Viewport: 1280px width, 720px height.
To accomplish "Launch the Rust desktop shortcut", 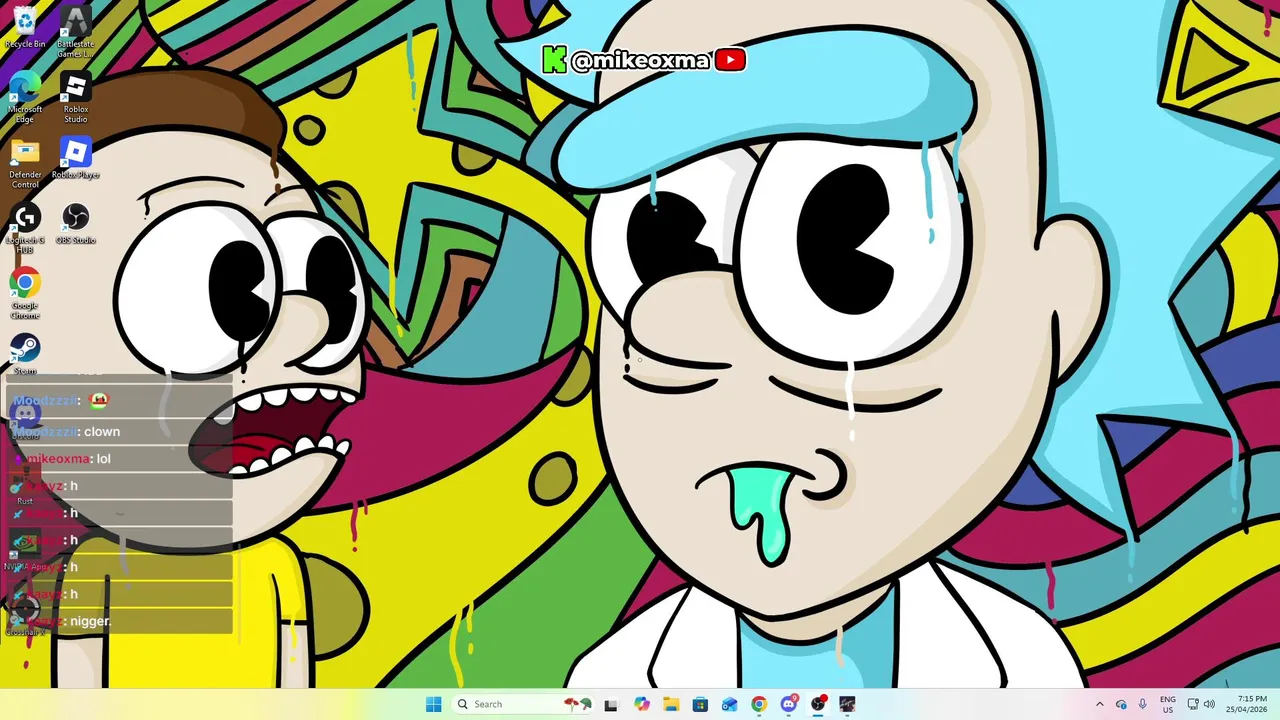I will click(x=25, y=485).
